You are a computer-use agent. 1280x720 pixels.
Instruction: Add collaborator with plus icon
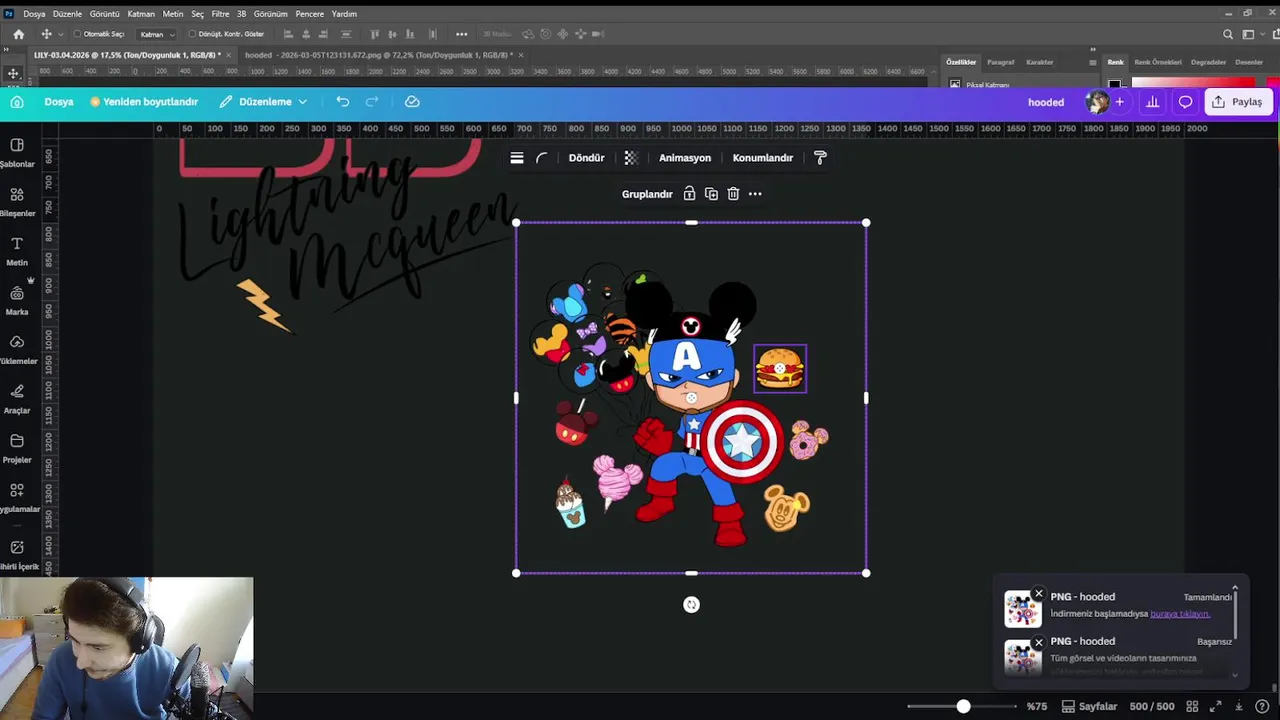pyautogui.click(x=1120, y=102)
